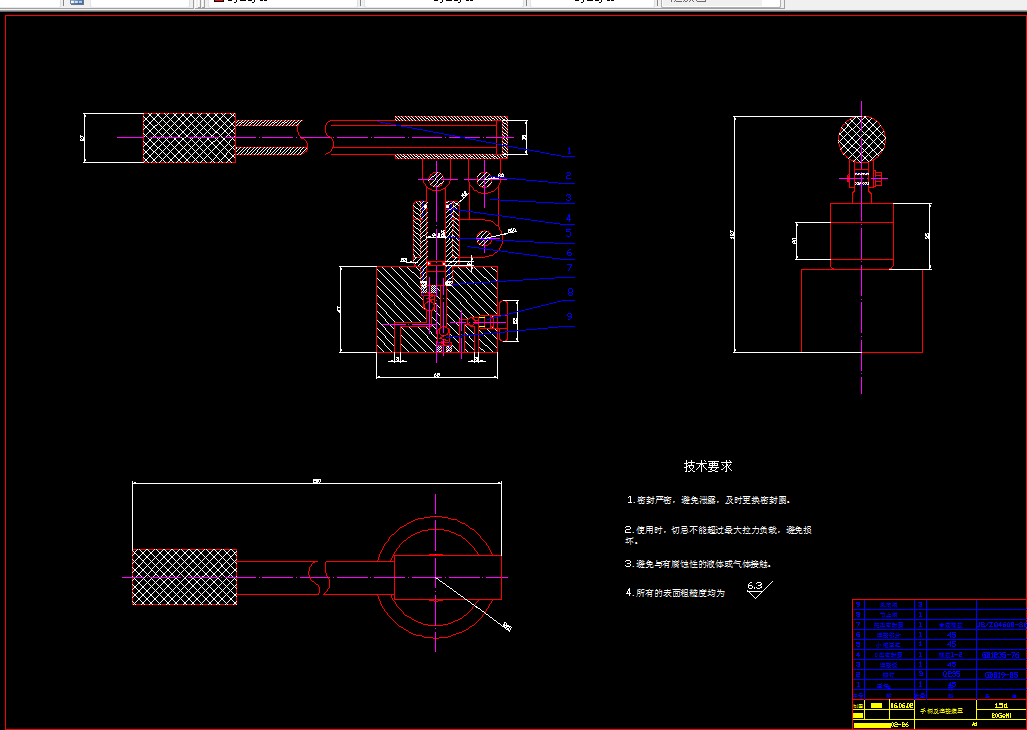
Task: Click leader callout number 3 beside section view
Action: [569, 197]
